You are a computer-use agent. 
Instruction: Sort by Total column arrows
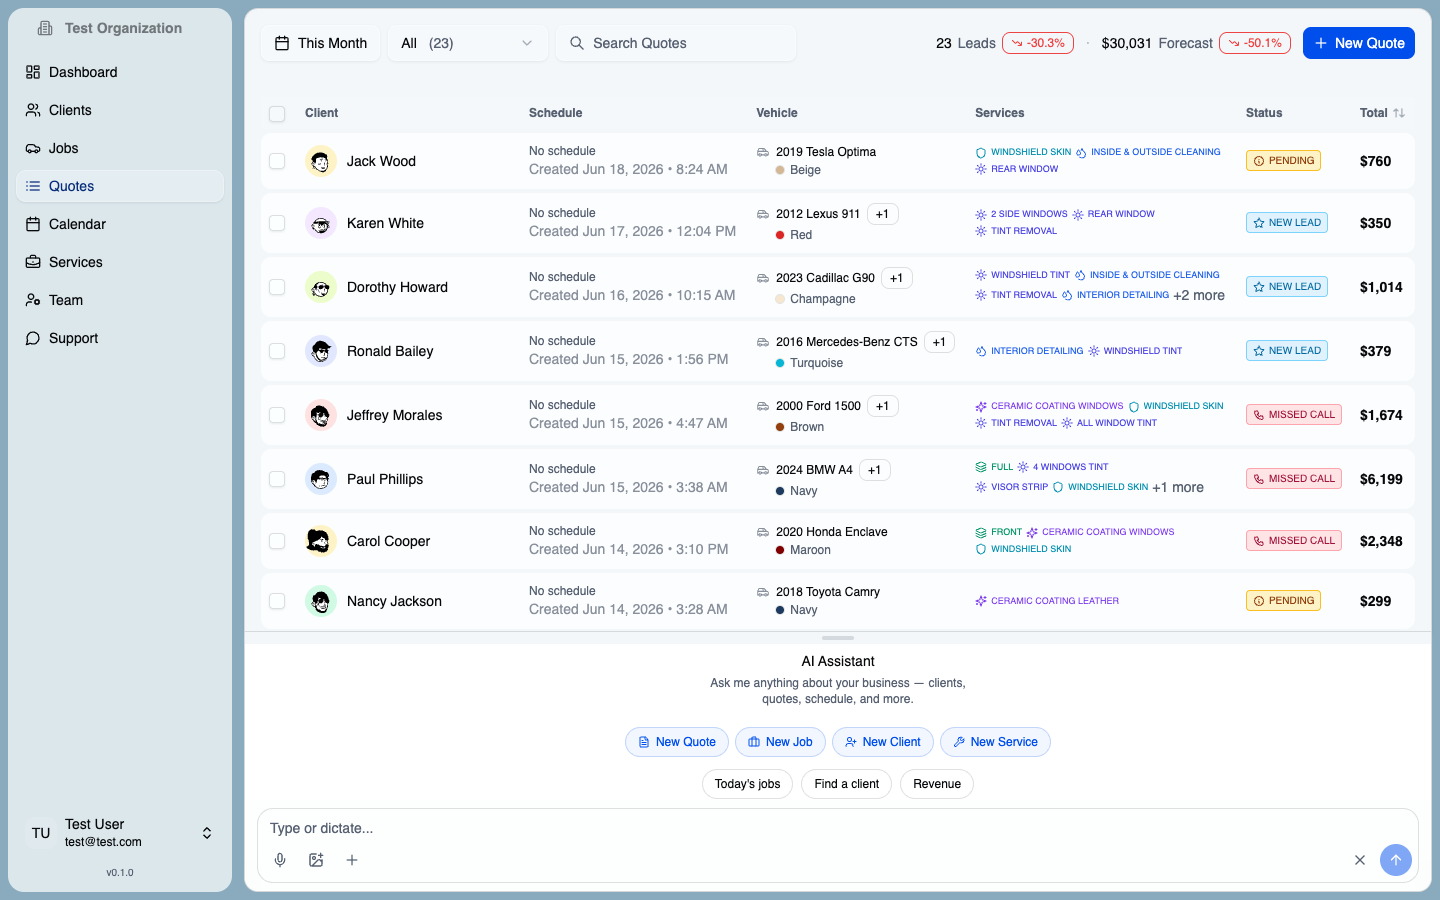pyautogui.click(x=1399, y=113)
